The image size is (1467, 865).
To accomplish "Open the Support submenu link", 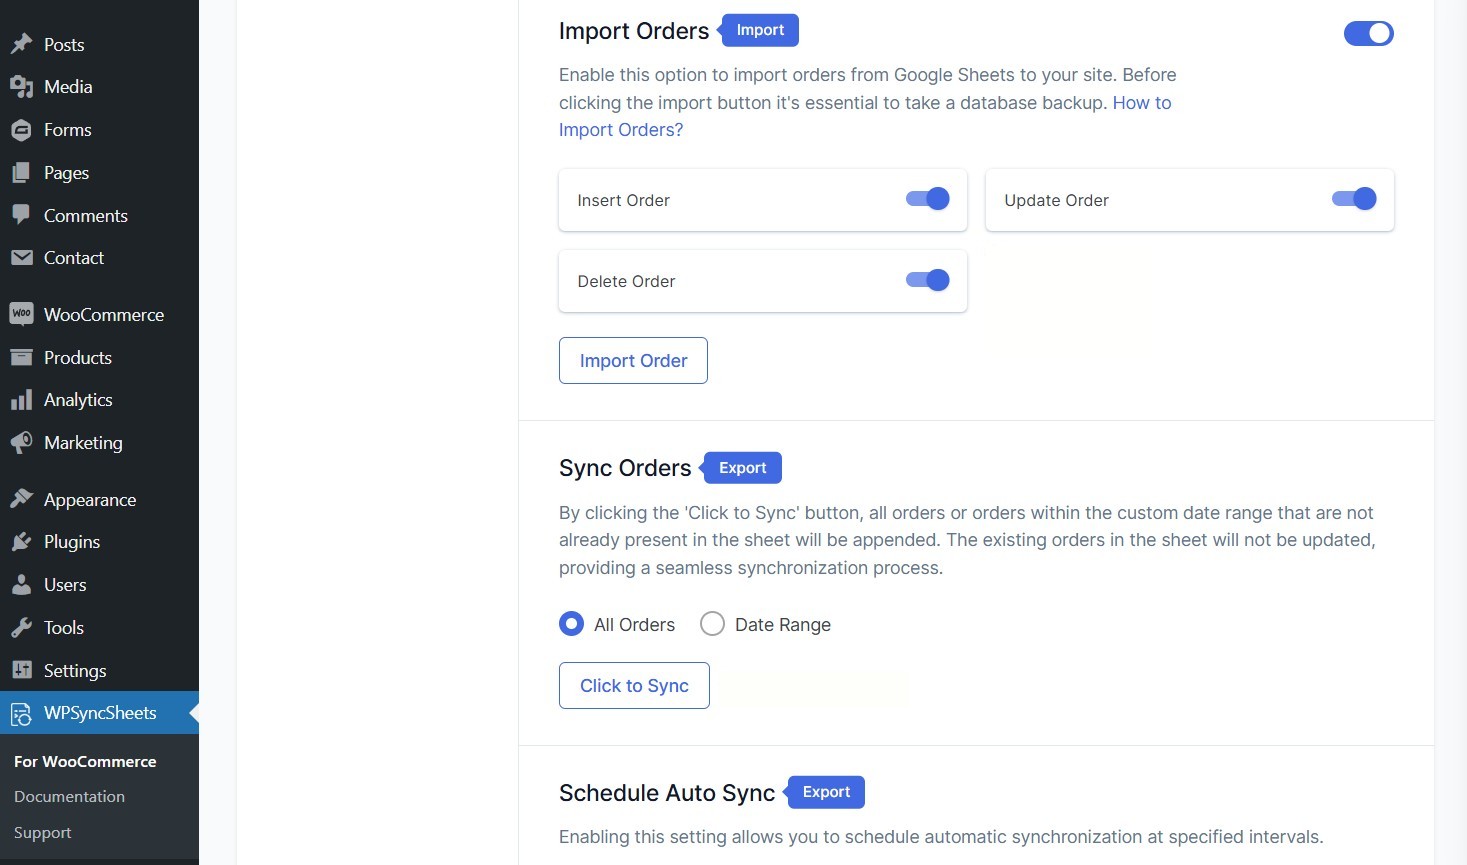I will (43, 832).
